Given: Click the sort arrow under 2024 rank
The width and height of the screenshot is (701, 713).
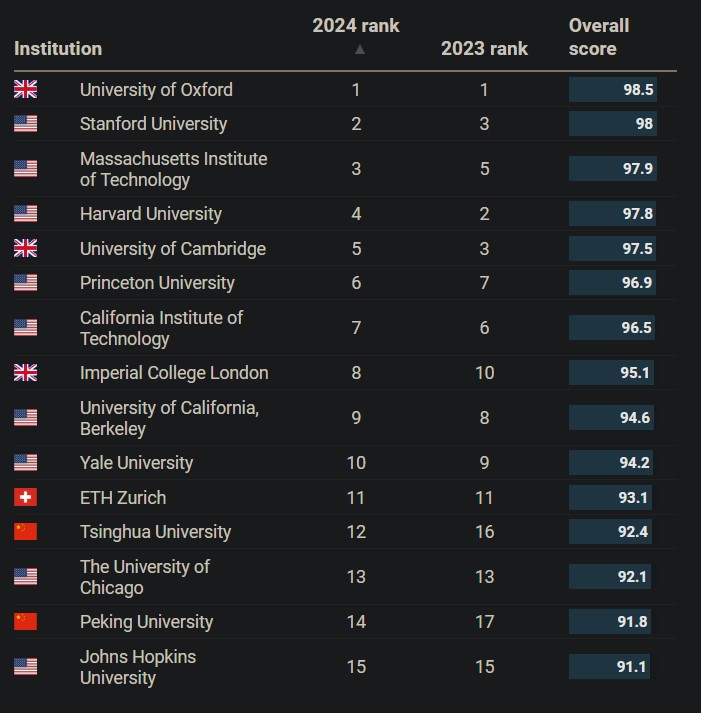Looking at the screenshot, I should pyautogui.click(x=360, y=49).
